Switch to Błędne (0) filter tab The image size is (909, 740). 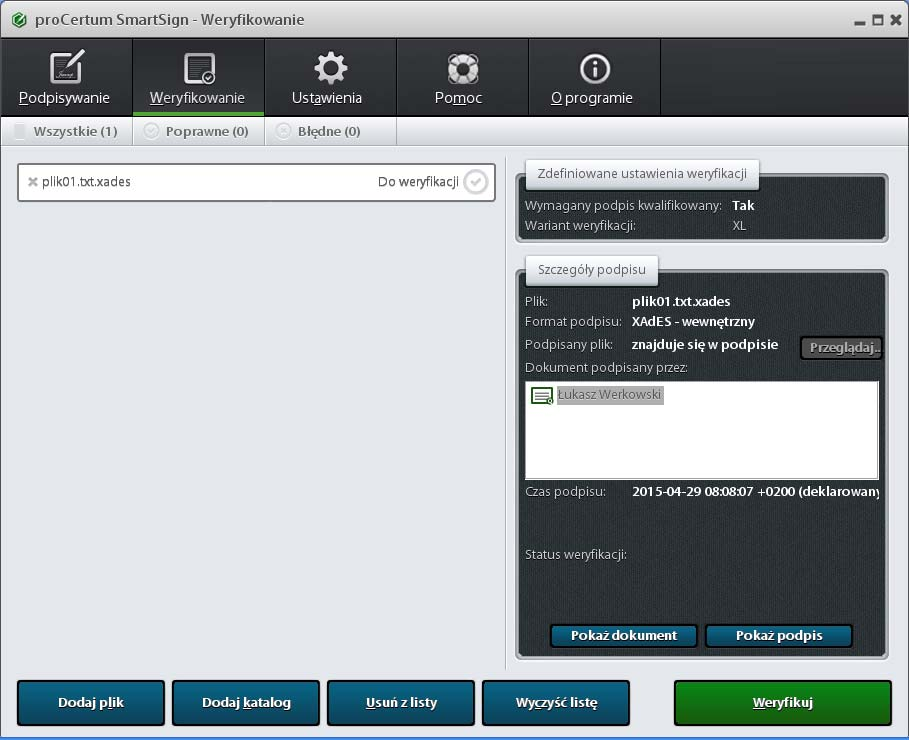(x=331, y=131)
